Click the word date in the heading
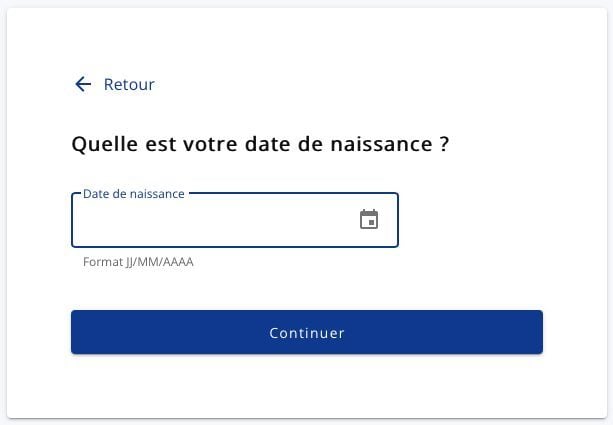Image resolution: width=613 pixels, height=425 pixels. [268, 144]
